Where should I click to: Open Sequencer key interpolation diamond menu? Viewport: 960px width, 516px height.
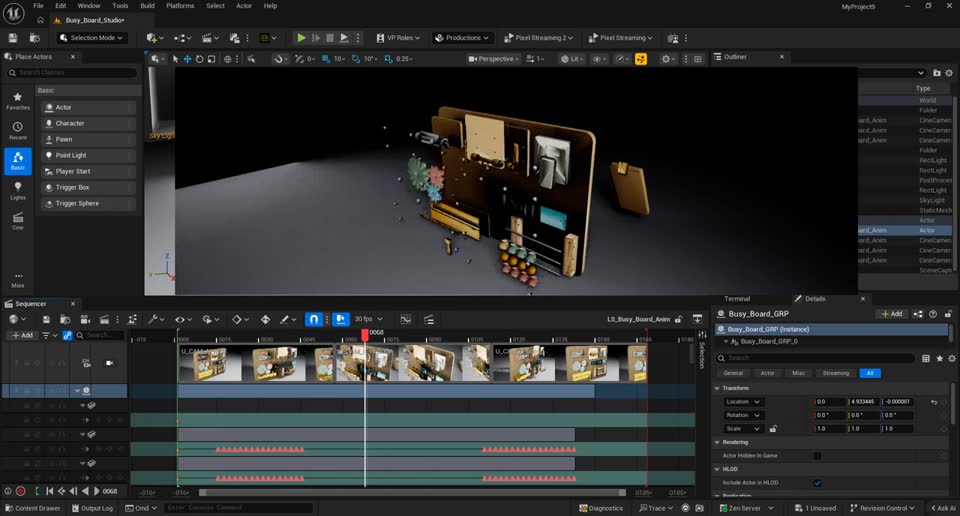(239, 319)
